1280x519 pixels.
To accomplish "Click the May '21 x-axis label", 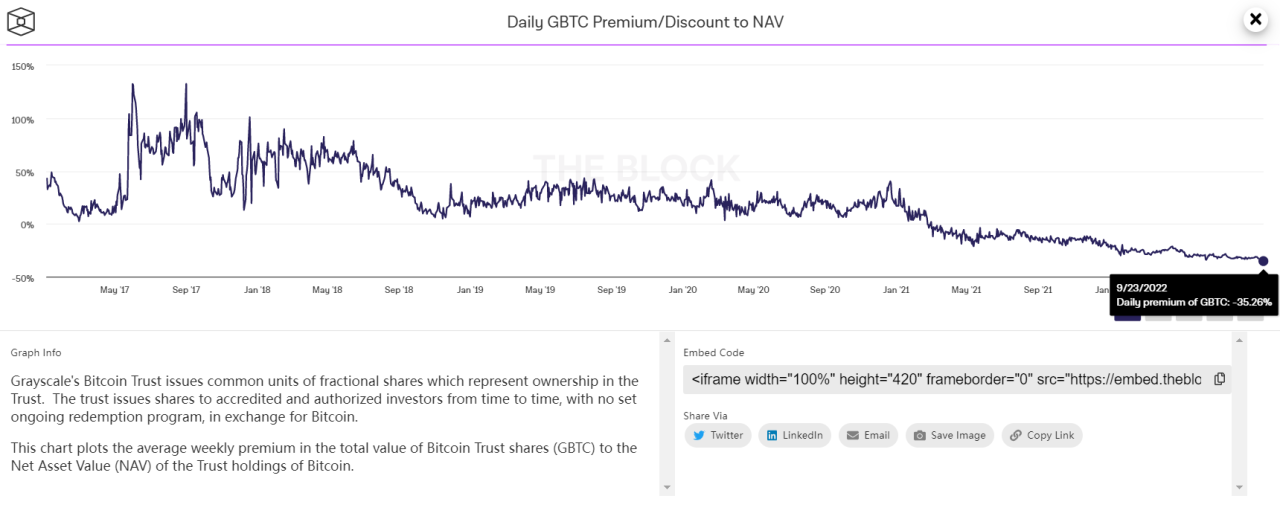I will click(965, 290).
